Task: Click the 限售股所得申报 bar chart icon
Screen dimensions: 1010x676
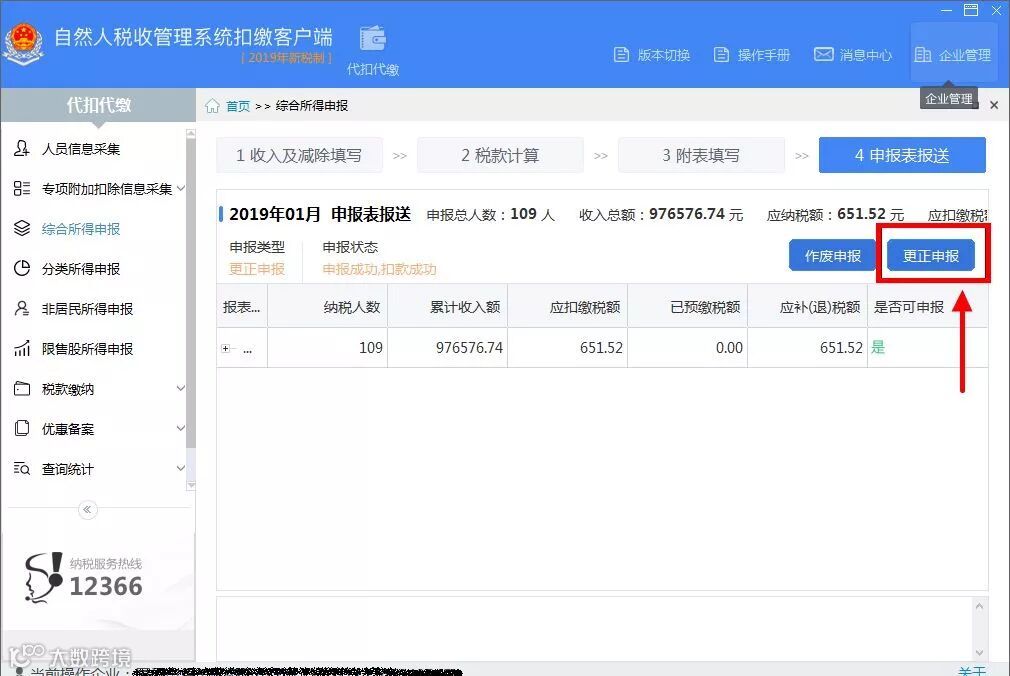Action: pos(21,349)
